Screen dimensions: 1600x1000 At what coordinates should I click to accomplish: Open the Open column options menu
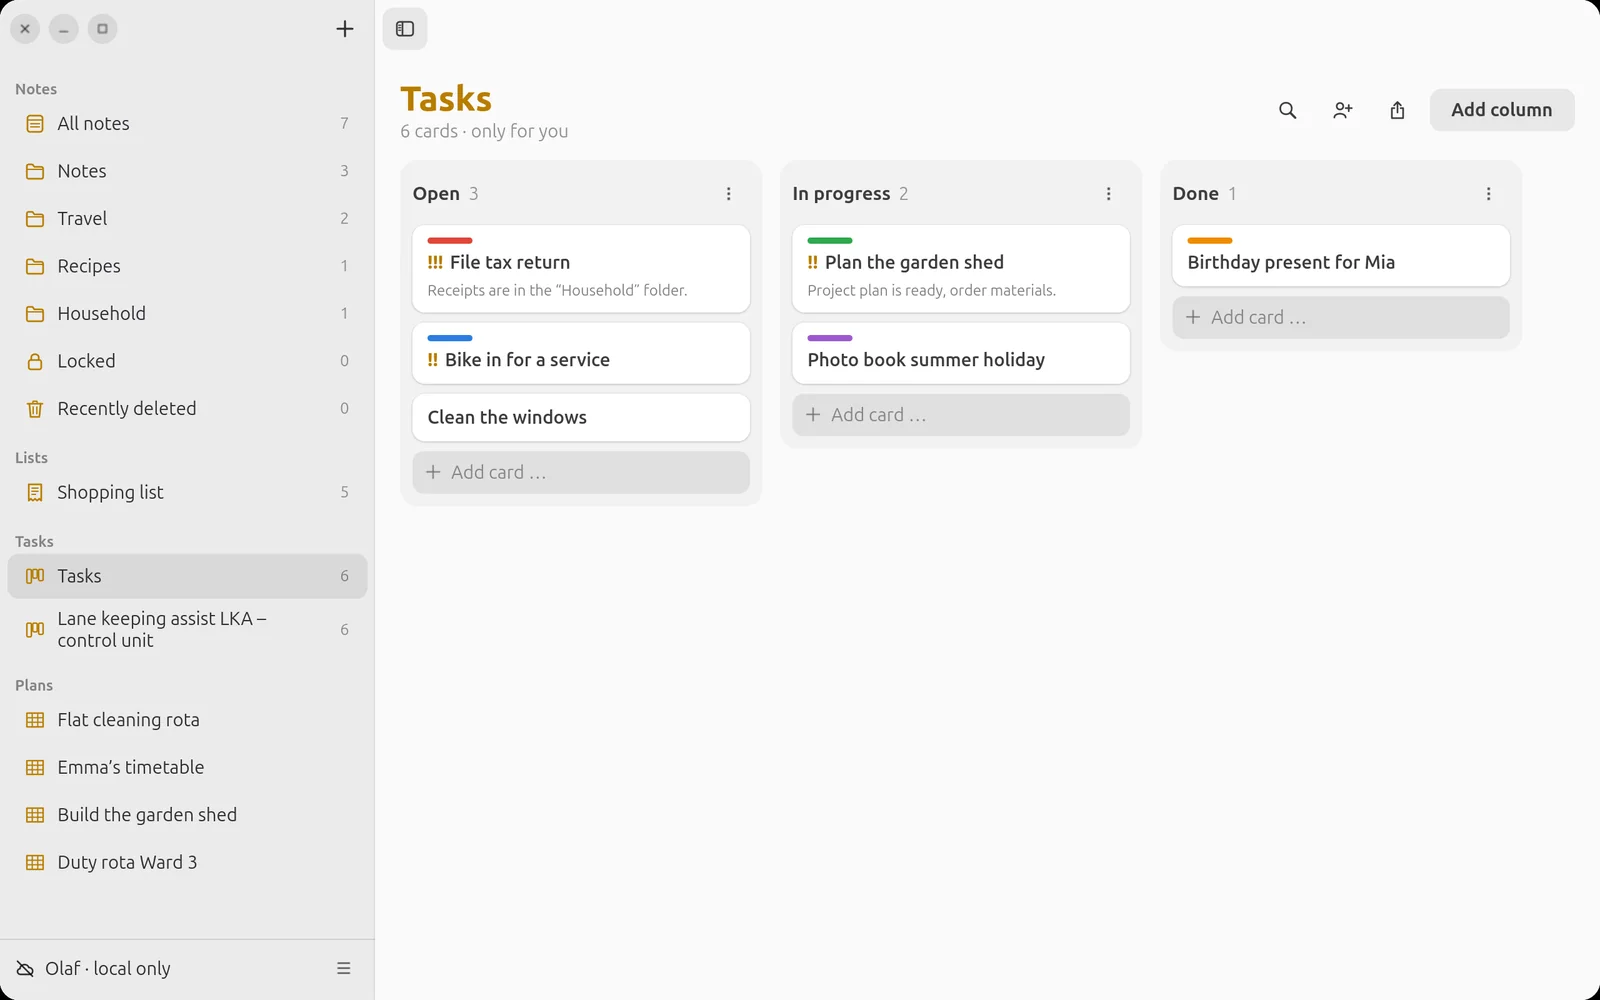pos(729,194)
